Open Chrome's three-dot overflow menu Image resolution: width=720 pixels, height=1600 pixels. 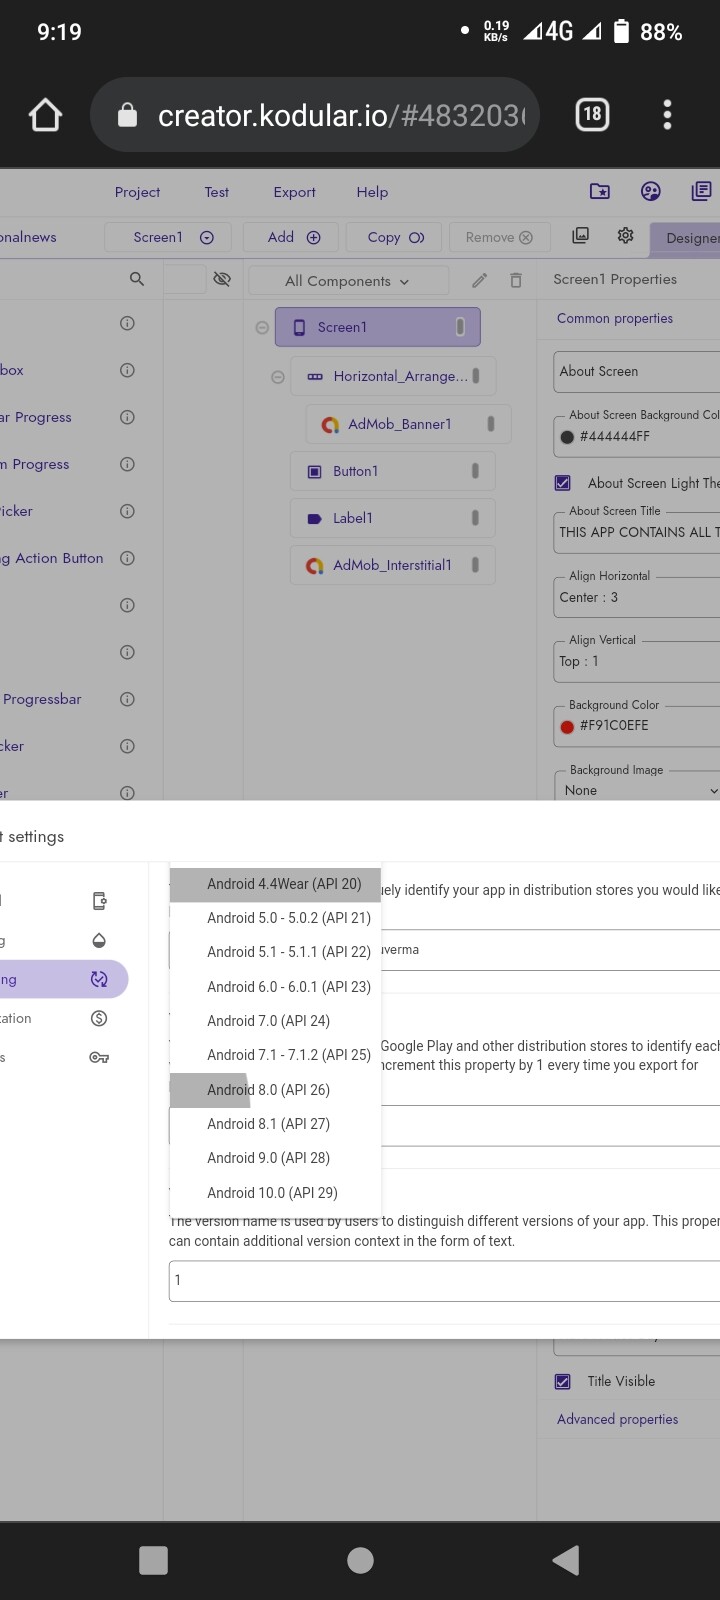click(x=667, y=115)
